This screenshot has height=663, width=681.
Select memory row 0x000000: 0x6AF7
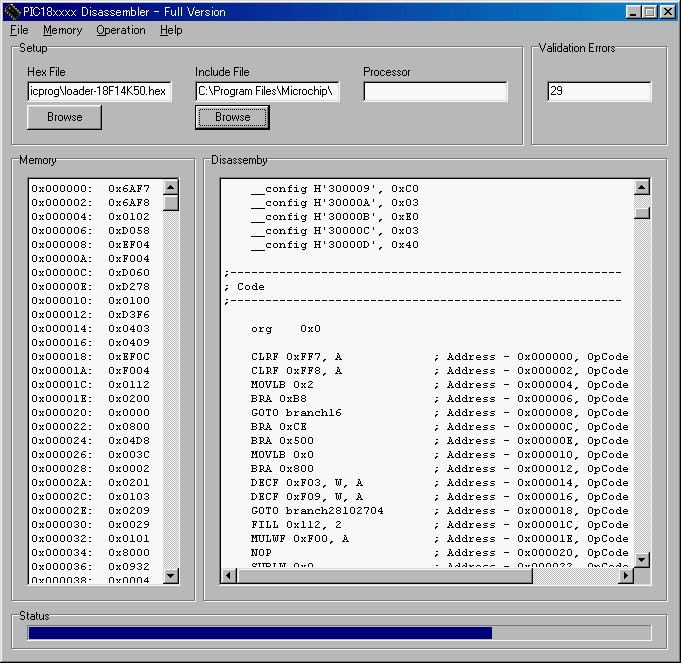[90, 188]
